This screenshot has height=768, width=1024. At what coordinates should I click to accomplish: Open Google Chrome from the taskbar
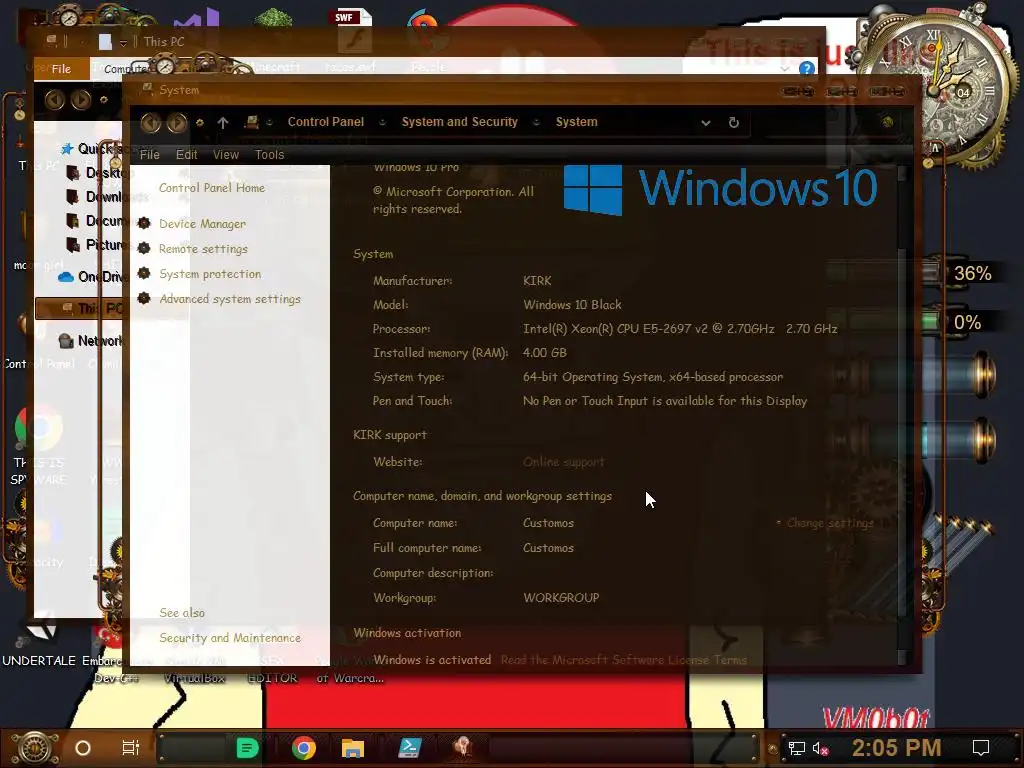[x=304, y=748]
